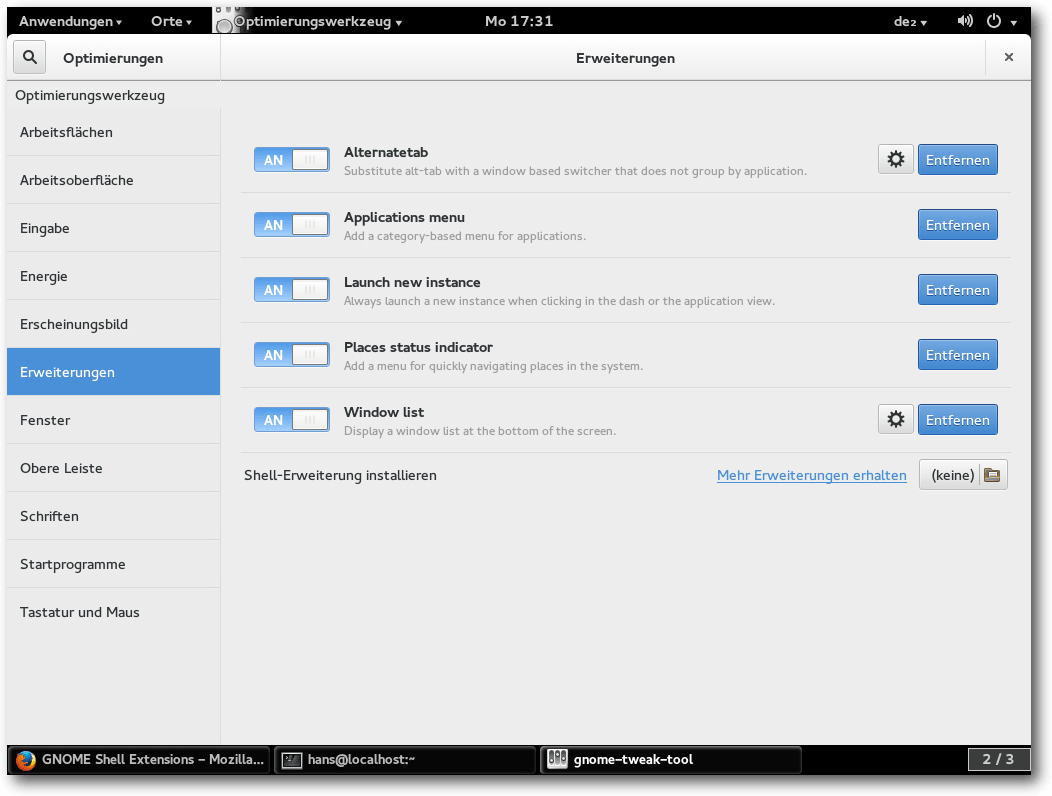
Task: Click the Places status indicator title
Action: pyautogui.click(x=418, y=347)
